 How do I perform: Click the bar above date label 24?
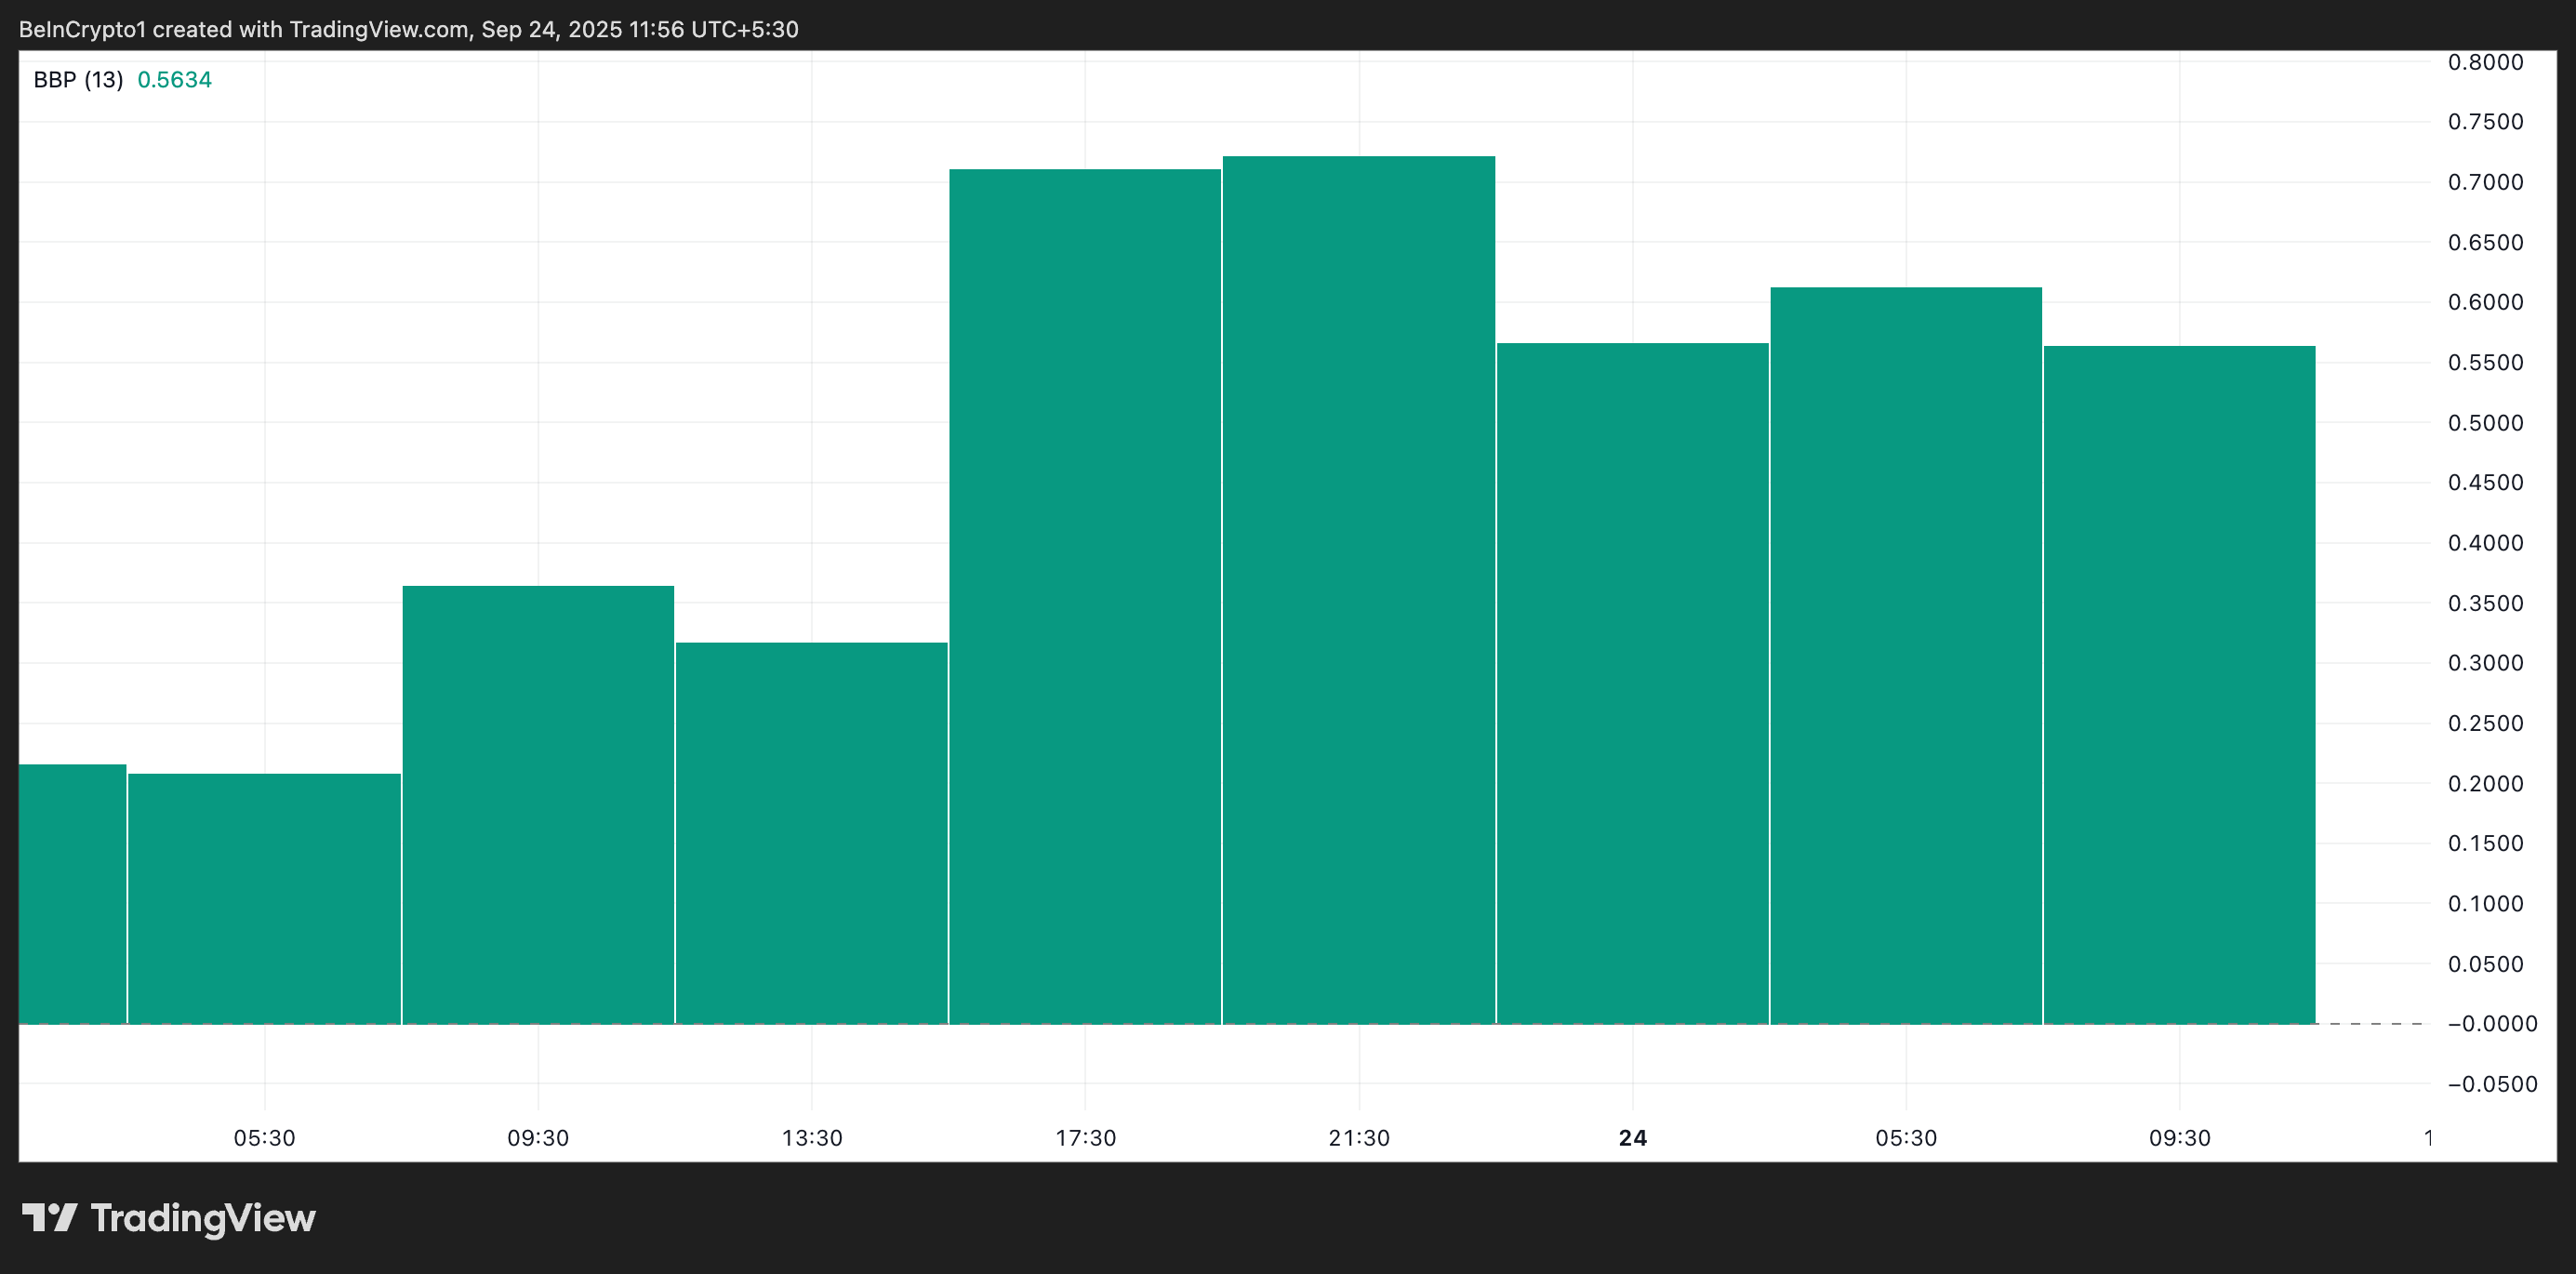(x=1632, y=683)
